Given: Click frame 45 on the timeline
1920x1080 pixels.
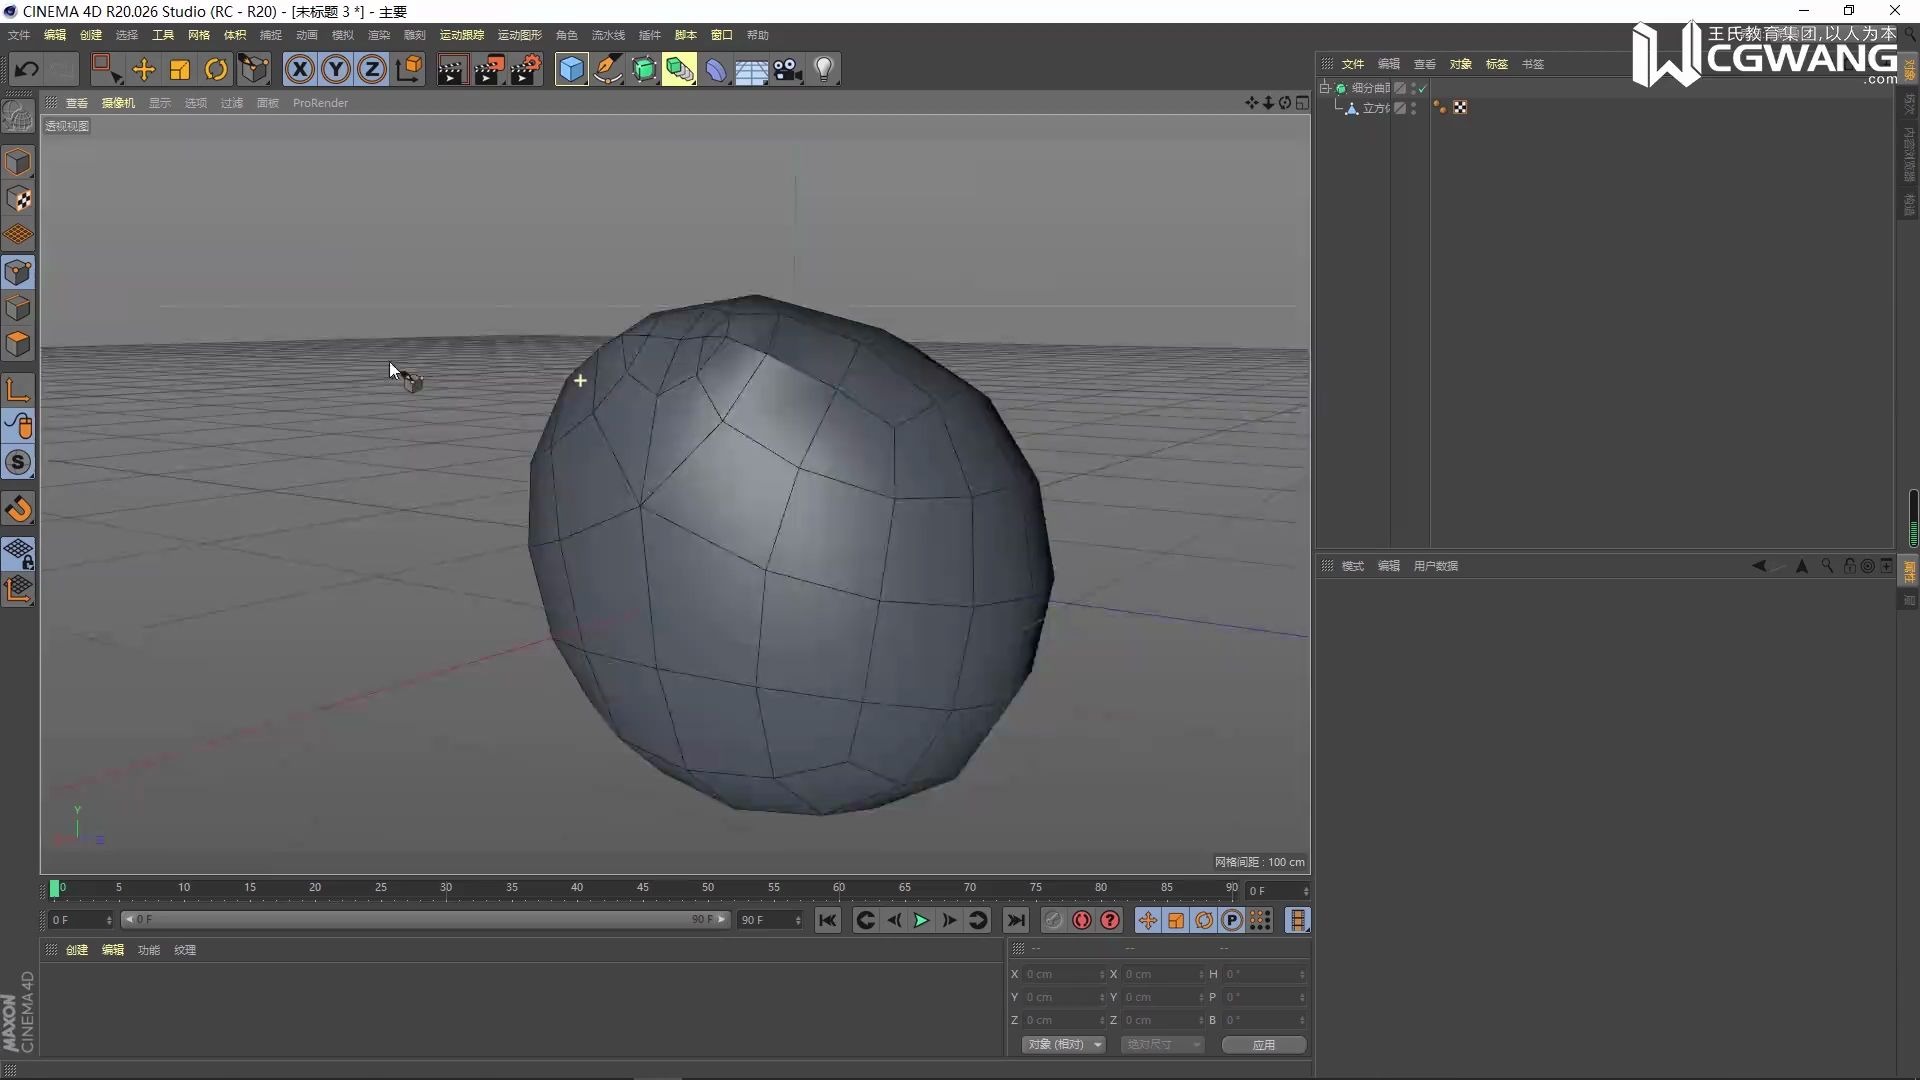Looking at the screenshot, I should point(643,888).
